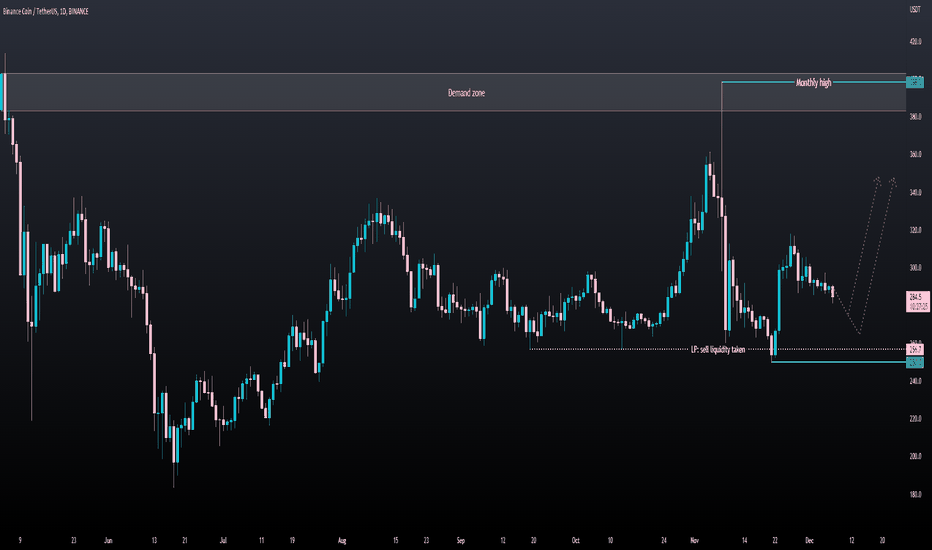This screenshot has width=932, height=550.
Task: Click the Dec date label on time axis
Action: coord(809,540)
